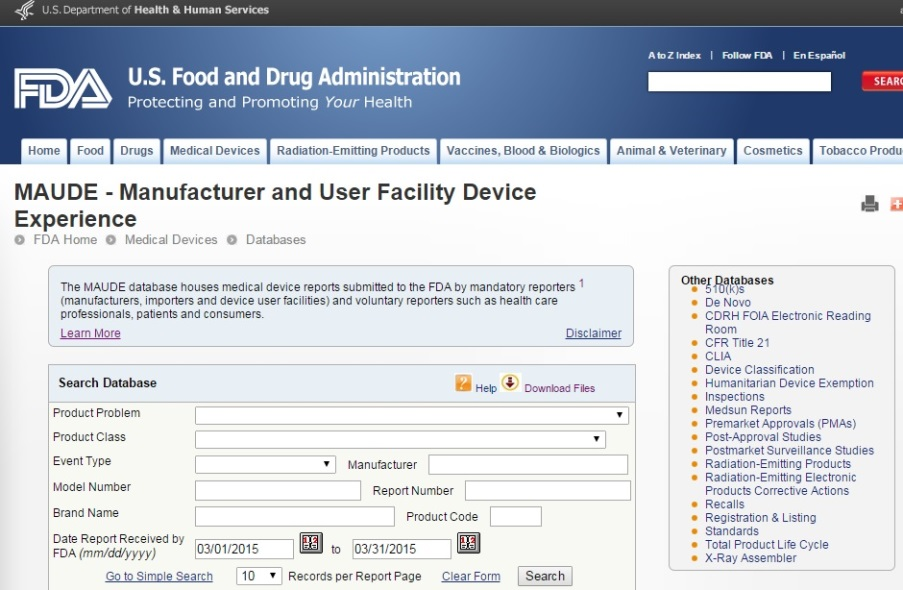Click the Download Files arrow icon
This screenshot has width=903, height=590.
click(510, 382)
